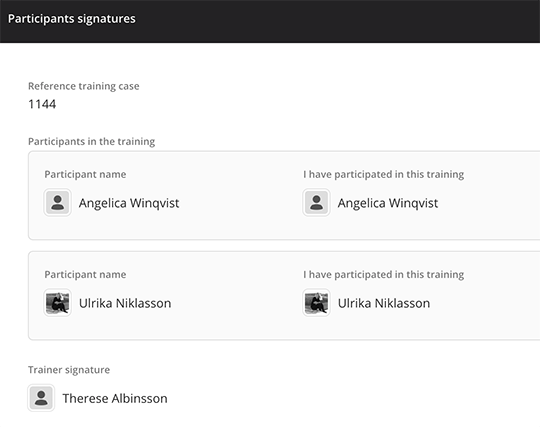
Task: Select Ulrika Niklasson signature name in participated column
Action: point(384,303)
